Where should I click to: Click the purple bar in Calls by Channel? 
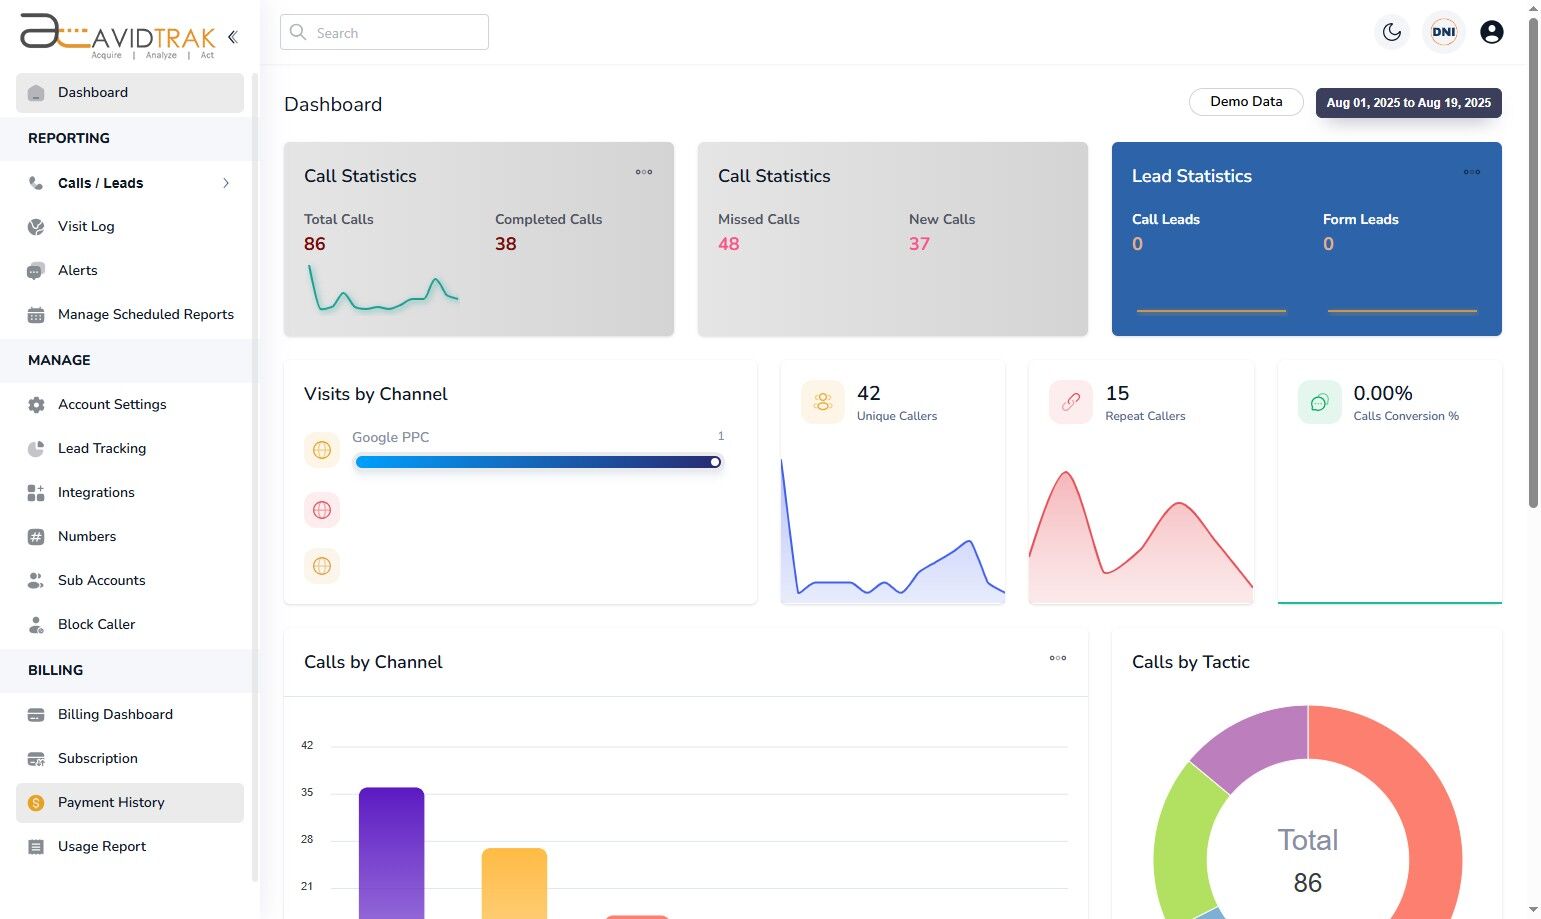(x=391, y=853)
